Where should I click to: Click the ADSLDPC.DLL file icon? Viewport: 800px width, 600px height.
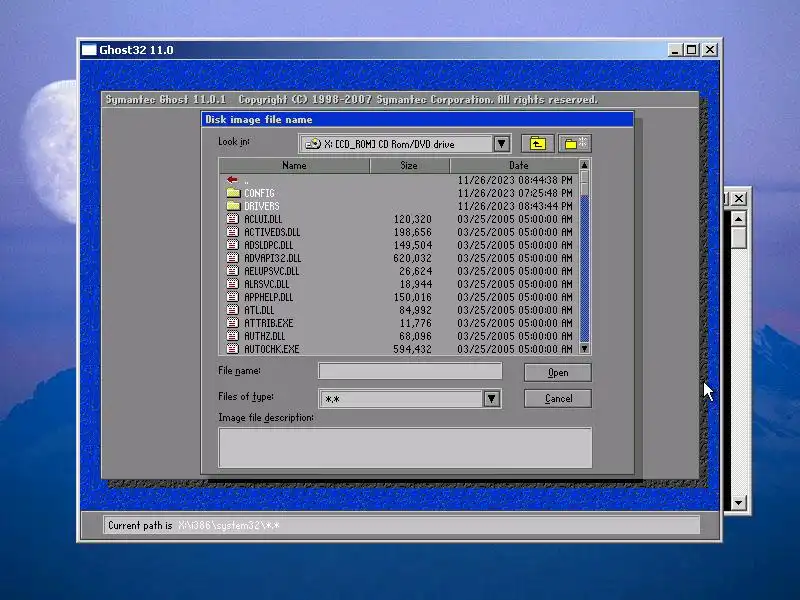pos(233,245)
